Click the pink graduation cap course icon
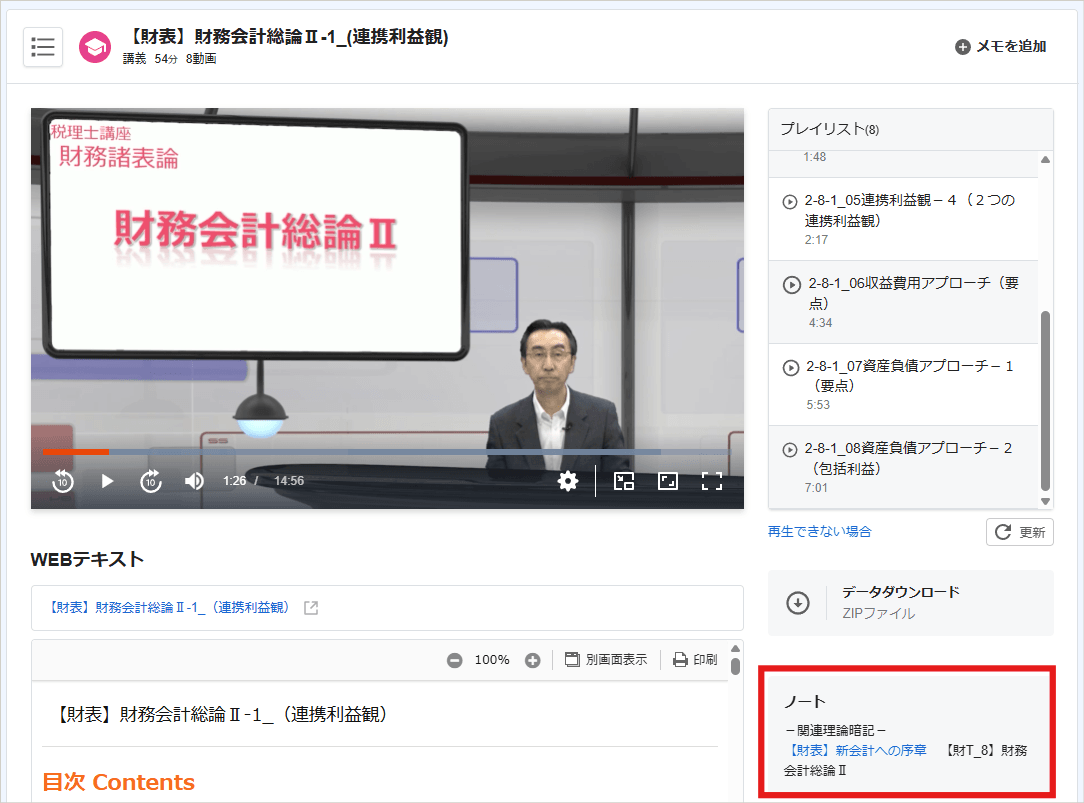Screen dimensions: 1084x803 [x=95, y=47]
